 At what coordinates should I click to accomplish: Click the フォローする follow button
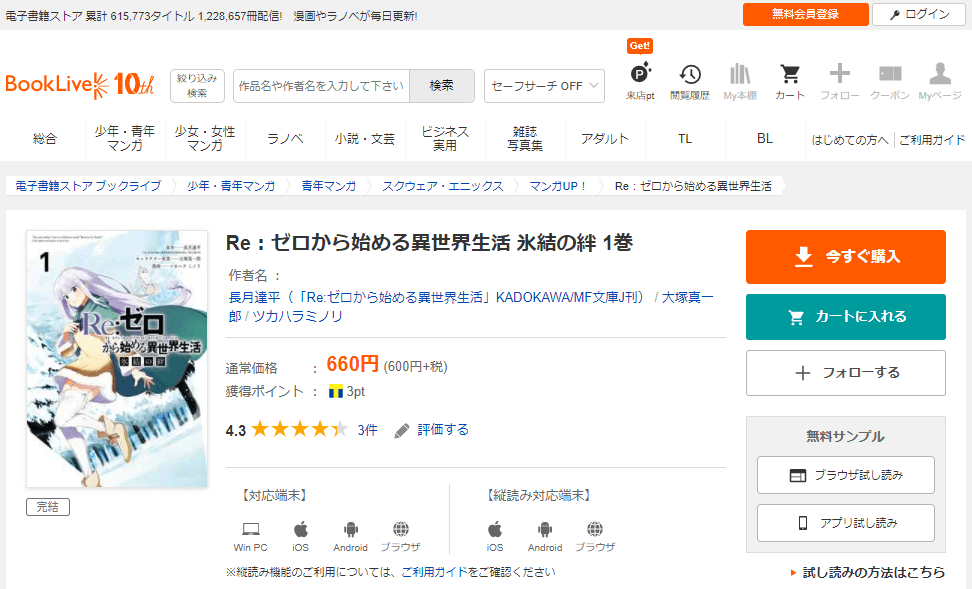coord(846,373)
